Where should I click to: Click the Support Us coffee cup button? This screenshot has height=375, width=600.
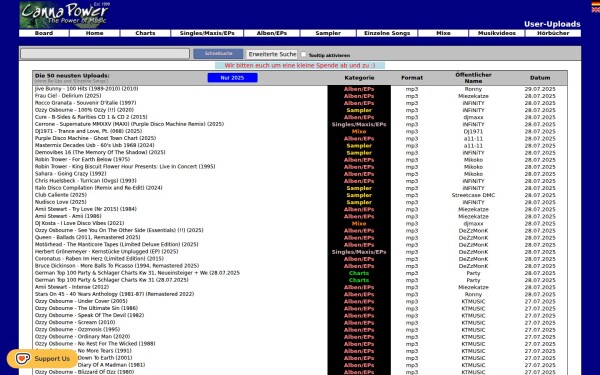click(x=42, y=359)
